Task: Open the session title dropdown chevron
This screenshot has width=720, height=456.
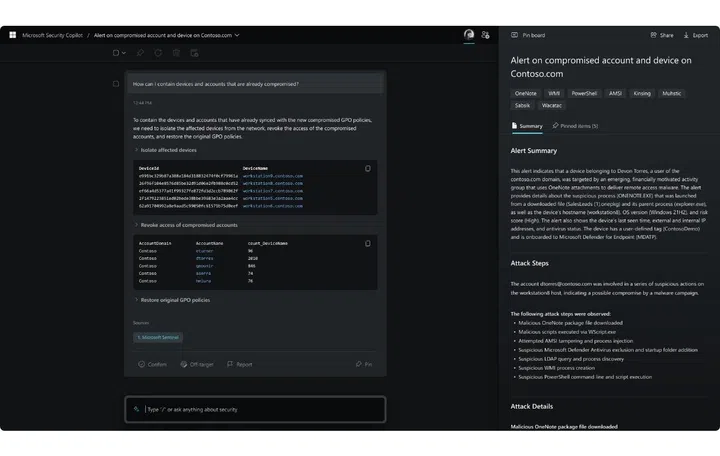Action: coord(237,34)
